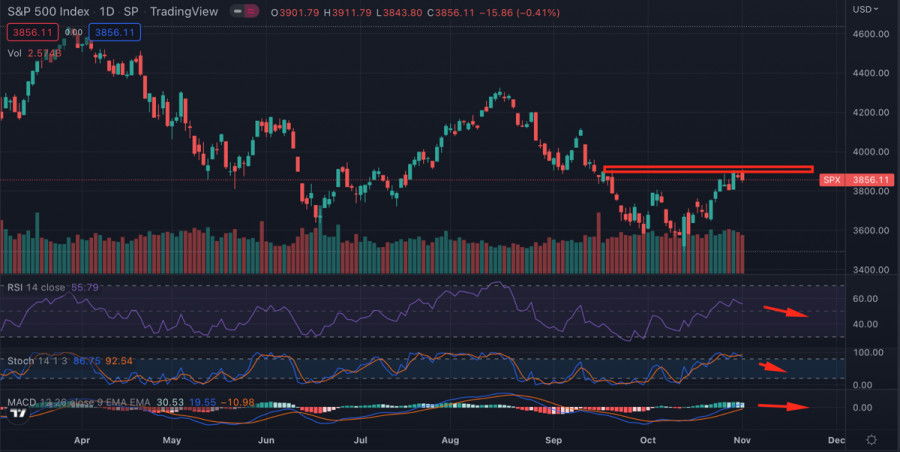Image resolution: width=900 pixels, height=452 pixels.
Task: Select the red arrow drawing beside RSI pane
Action: click(x=783, y=310)
